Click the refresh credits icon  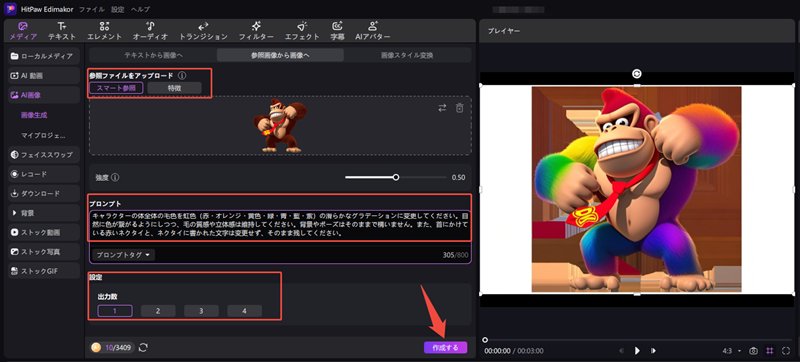click(143, 347)
